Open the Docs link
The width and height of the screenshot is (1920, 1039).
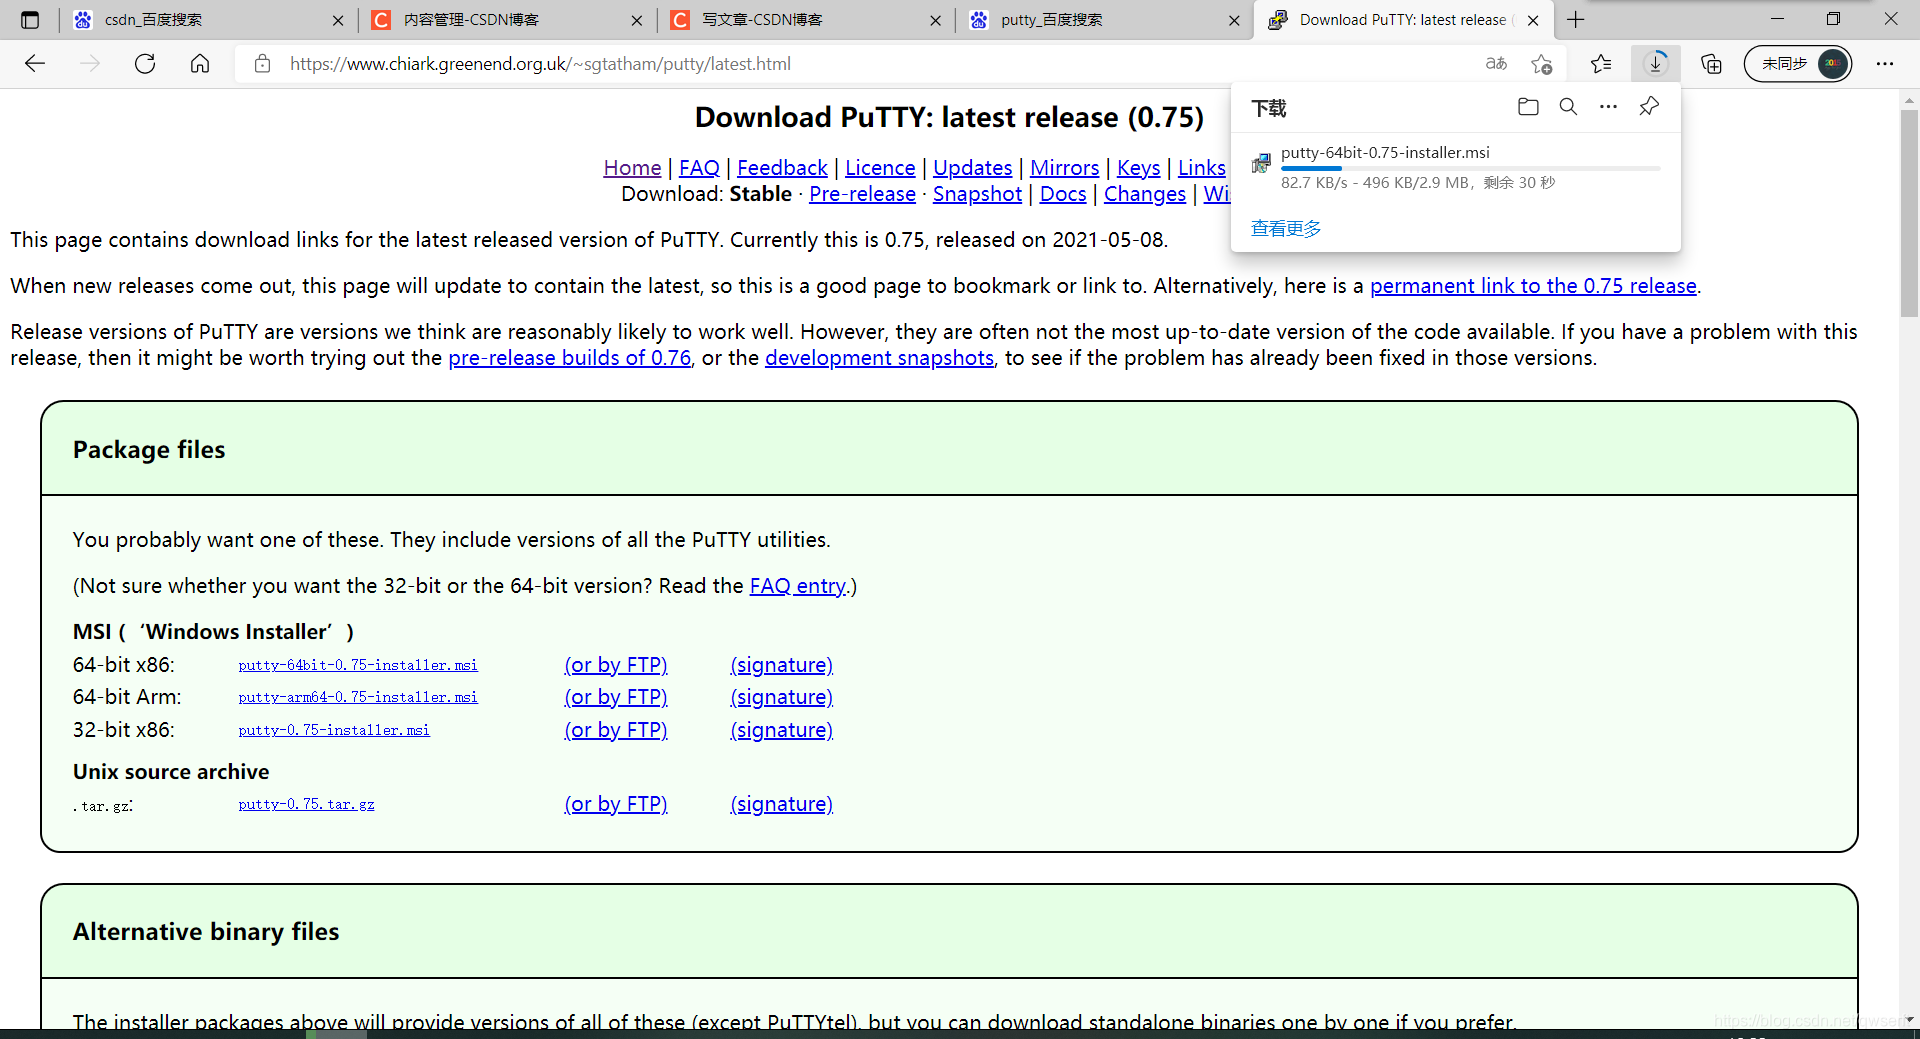tap(1063, 194)
